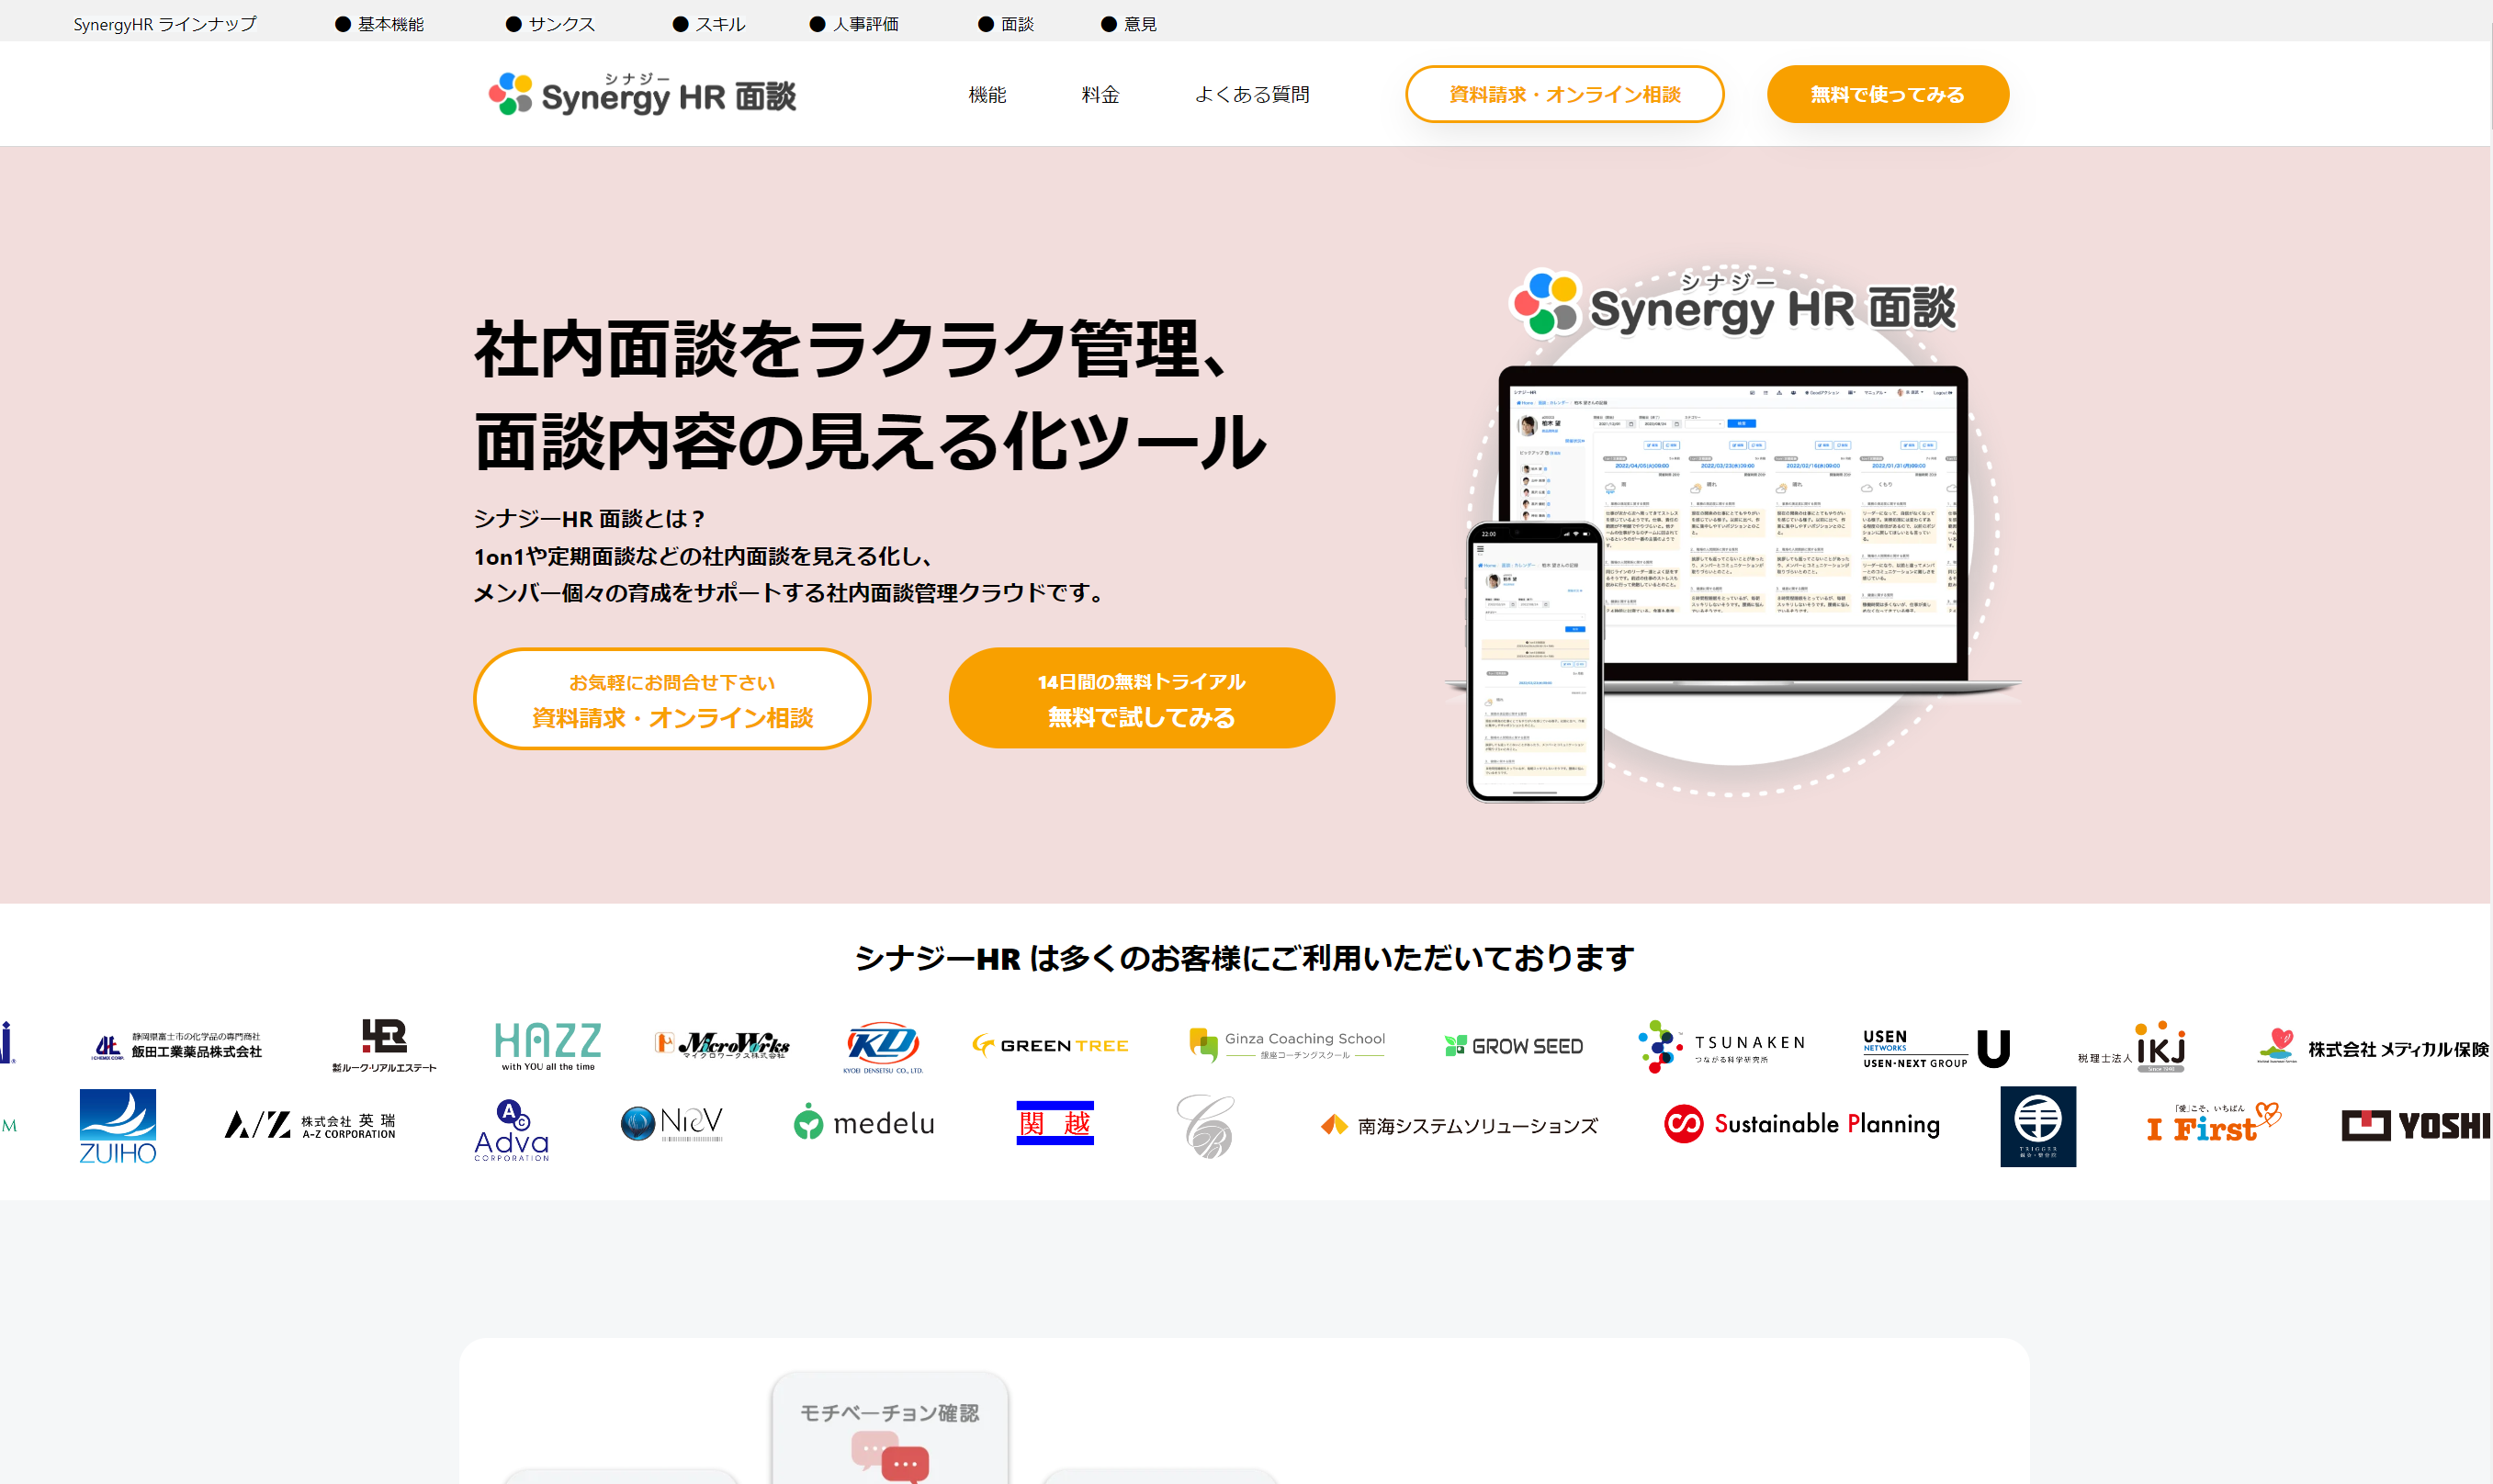Click the GREEN TREE logo
Image resolution: width=2493 pixels, height=1484 pixels.
pyautogui.click(x=1050, y=1045)
